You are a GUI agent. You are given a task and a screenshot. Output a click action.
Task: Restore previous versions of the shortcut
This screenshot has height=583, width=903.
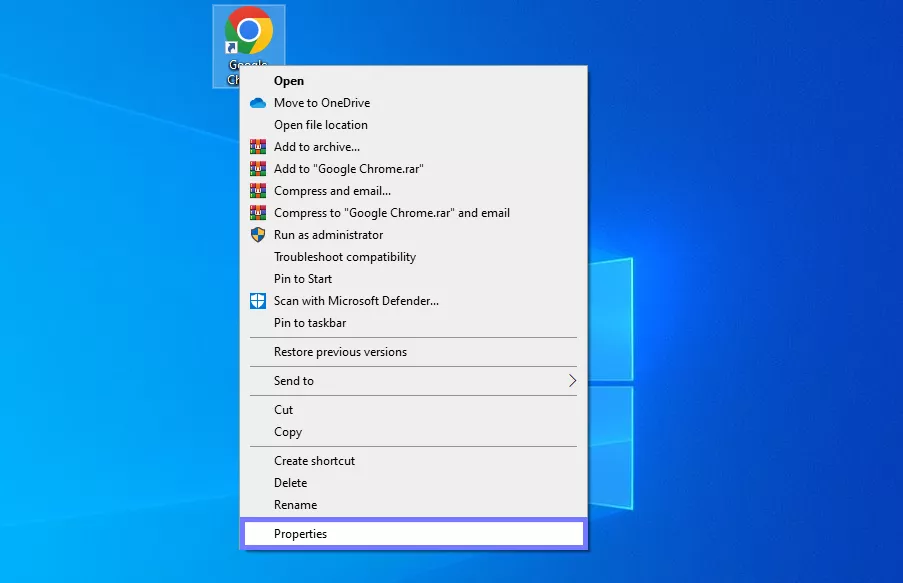[x=340, y=351]
